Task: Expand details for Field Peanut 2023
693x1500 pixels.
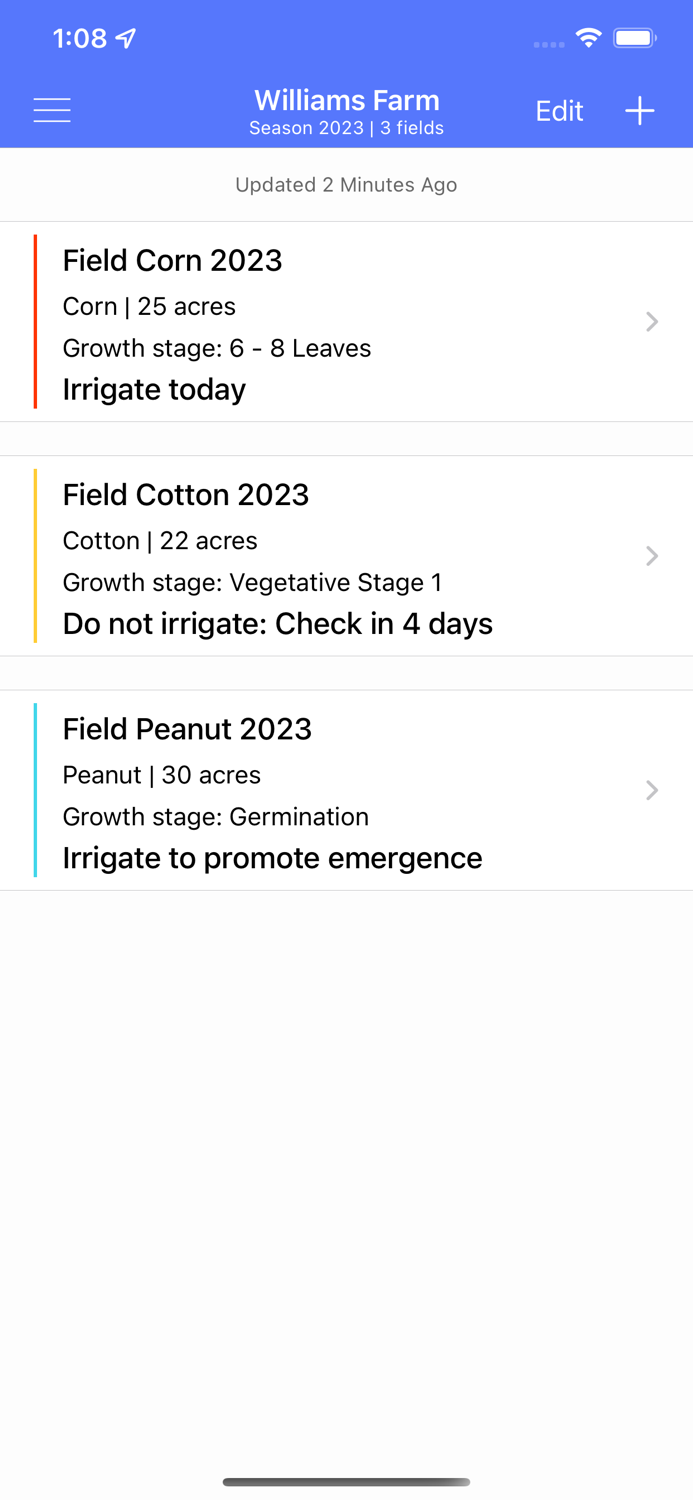Action: click(652, 790)
